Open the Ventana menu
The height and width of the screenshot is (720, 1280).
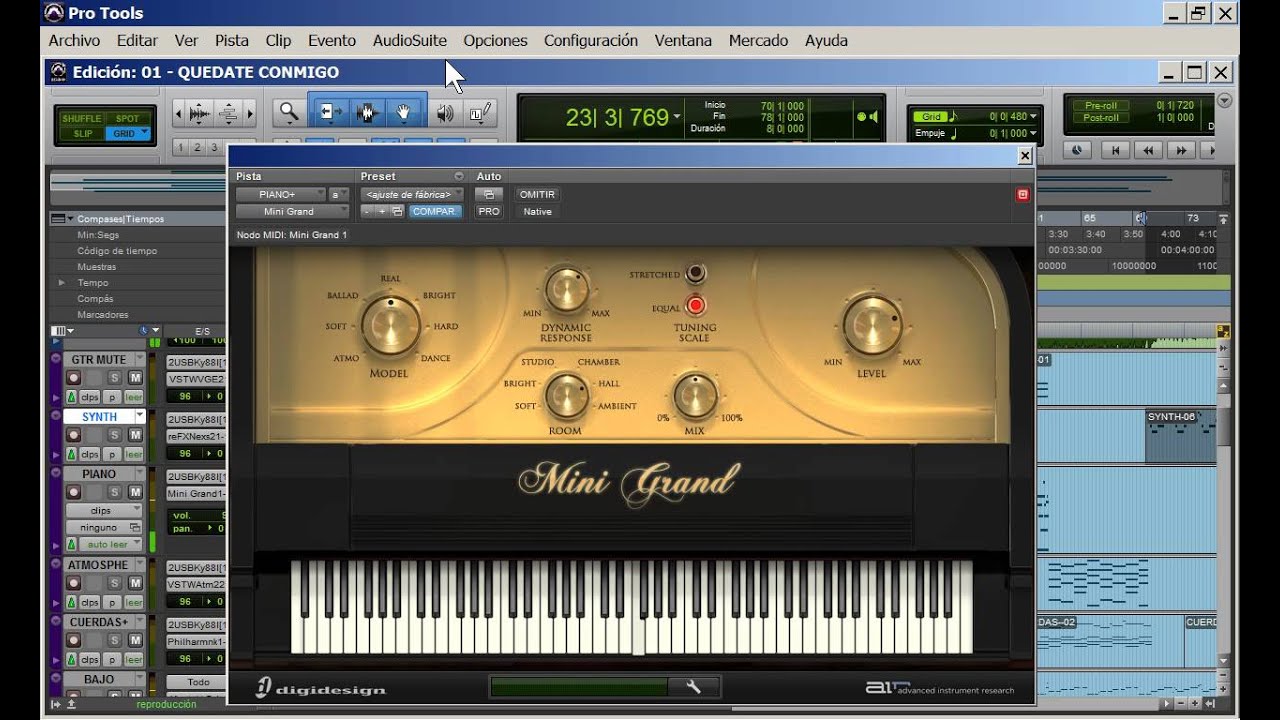pyautogui.click(x=683, y=41)
